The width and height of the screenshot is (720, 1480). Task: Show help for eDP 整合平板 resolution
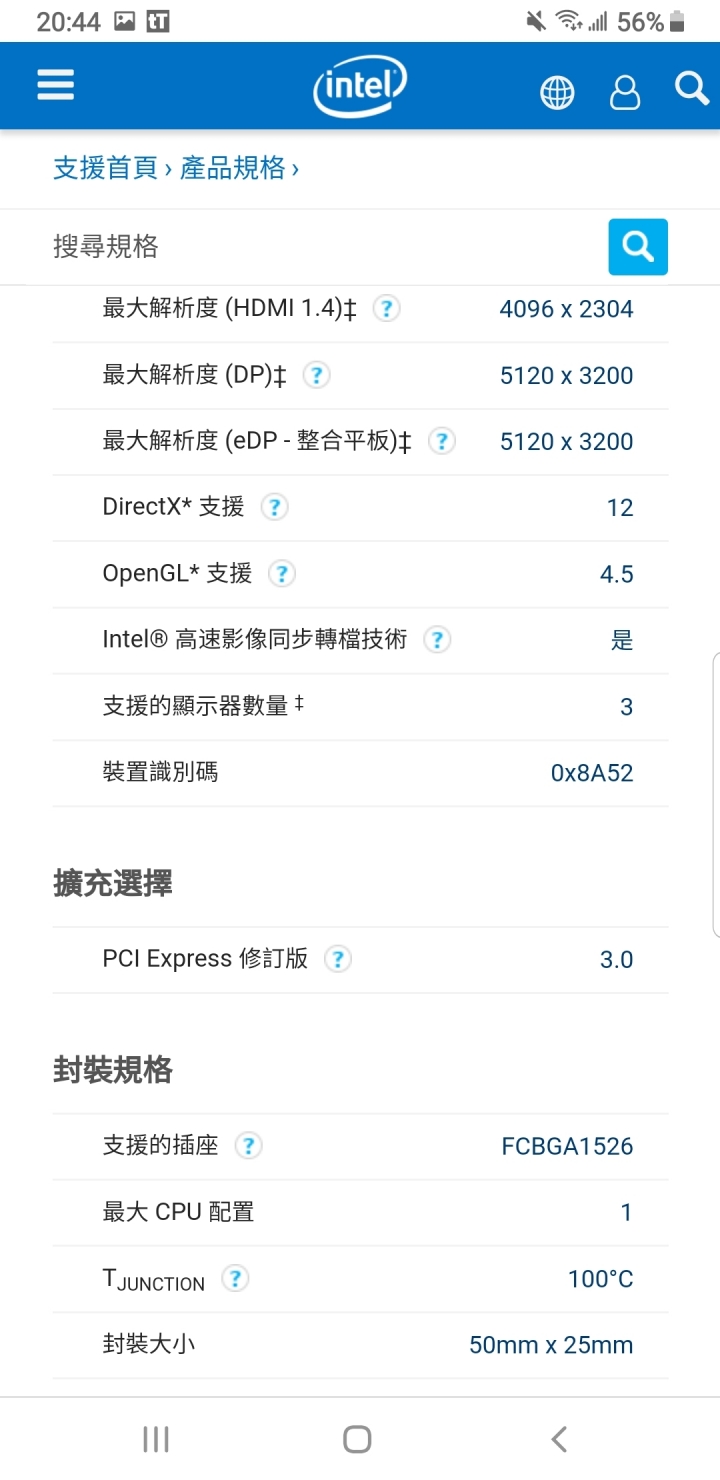tap(442, 441)
